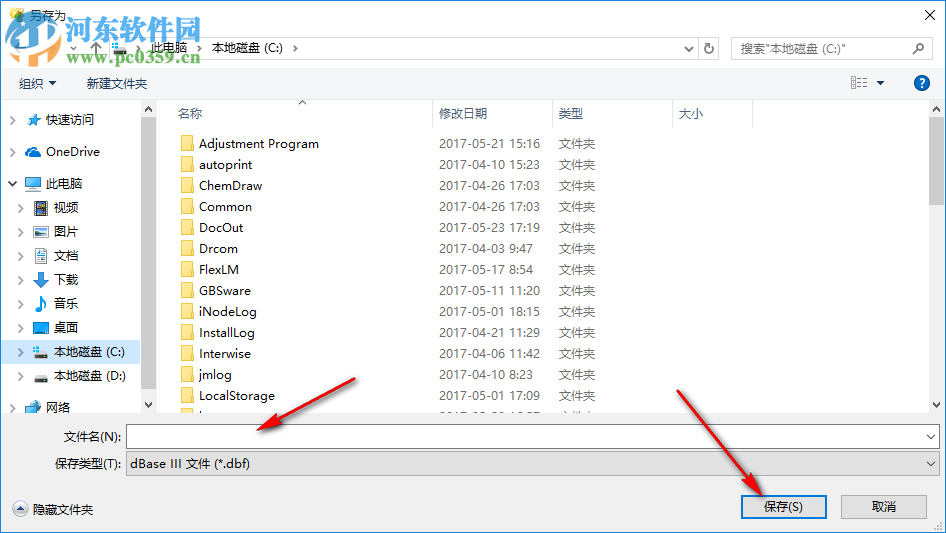Collapse the This PC tree node
Screen dimensions: 946x533
pyautogui.click(x=12, y=184)
